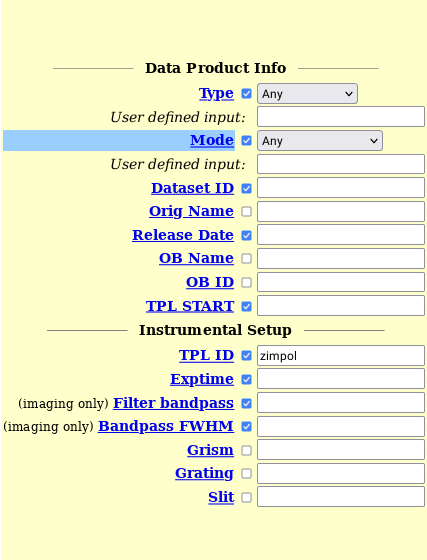Screen dimensions: 427x560
Task: Click the Bandpass FWHM text field
Action: coord(341,426)
